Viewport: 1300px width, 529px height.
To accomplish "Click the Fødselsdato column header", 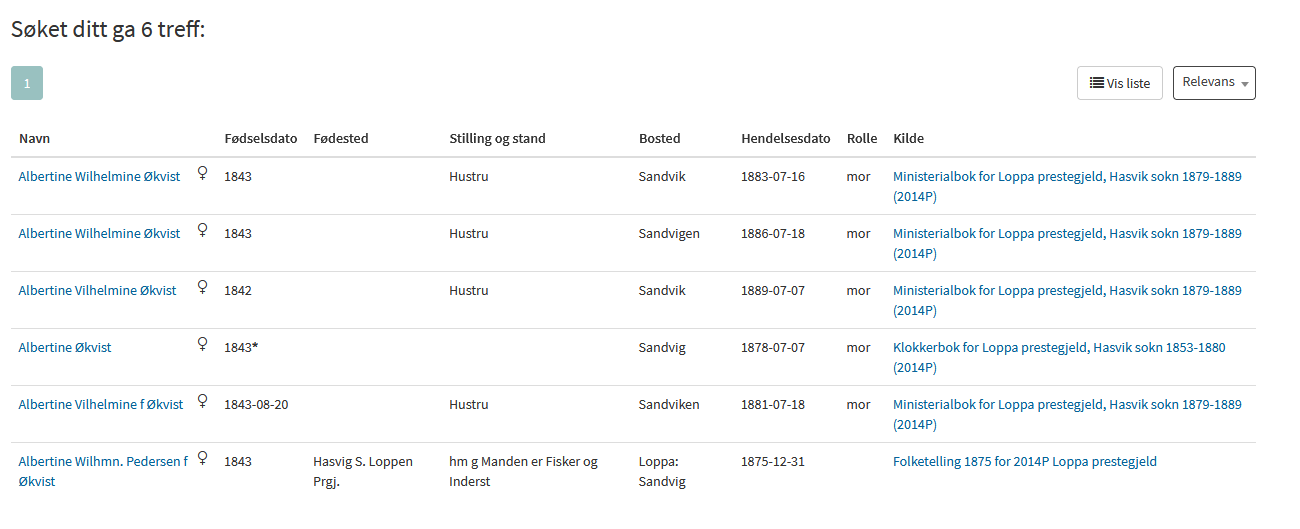I will click(261, 138).
